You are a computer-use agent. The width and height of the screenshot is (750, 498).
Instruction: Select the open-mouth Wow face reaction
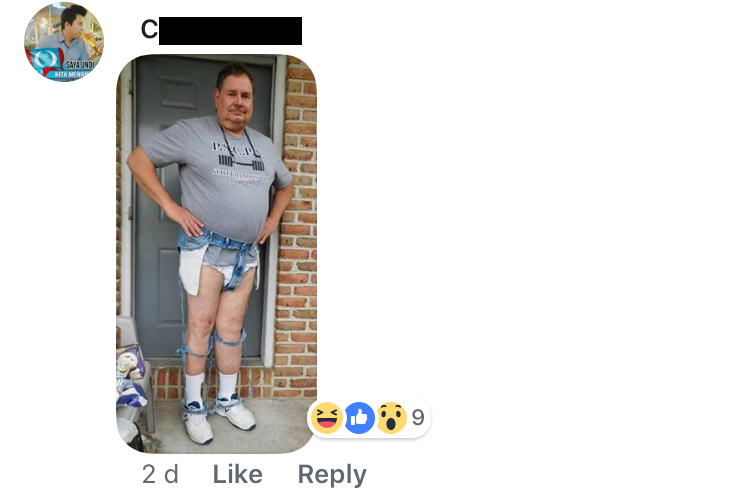click(391, 418)
